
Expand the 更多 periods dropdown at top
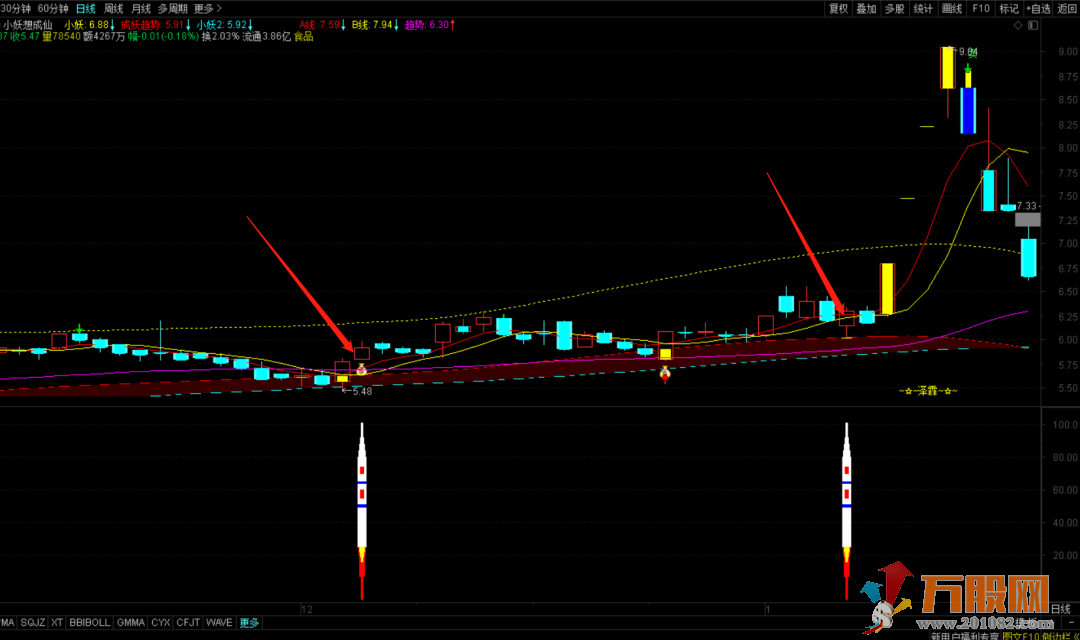pos(207,9)
